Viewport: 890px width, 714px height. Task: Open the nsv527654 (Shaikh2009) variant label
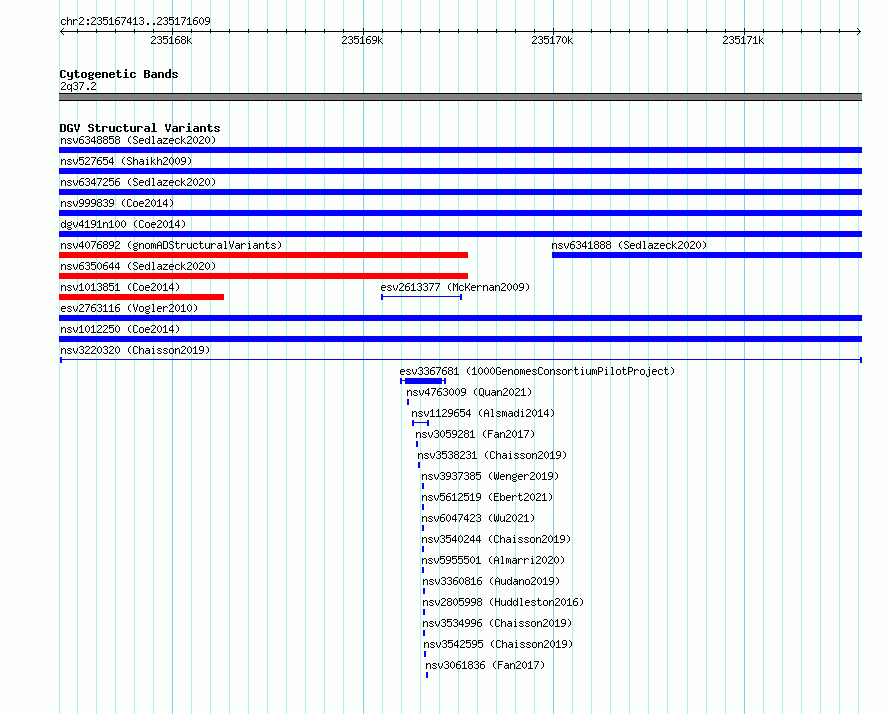[x=126, y=161]
